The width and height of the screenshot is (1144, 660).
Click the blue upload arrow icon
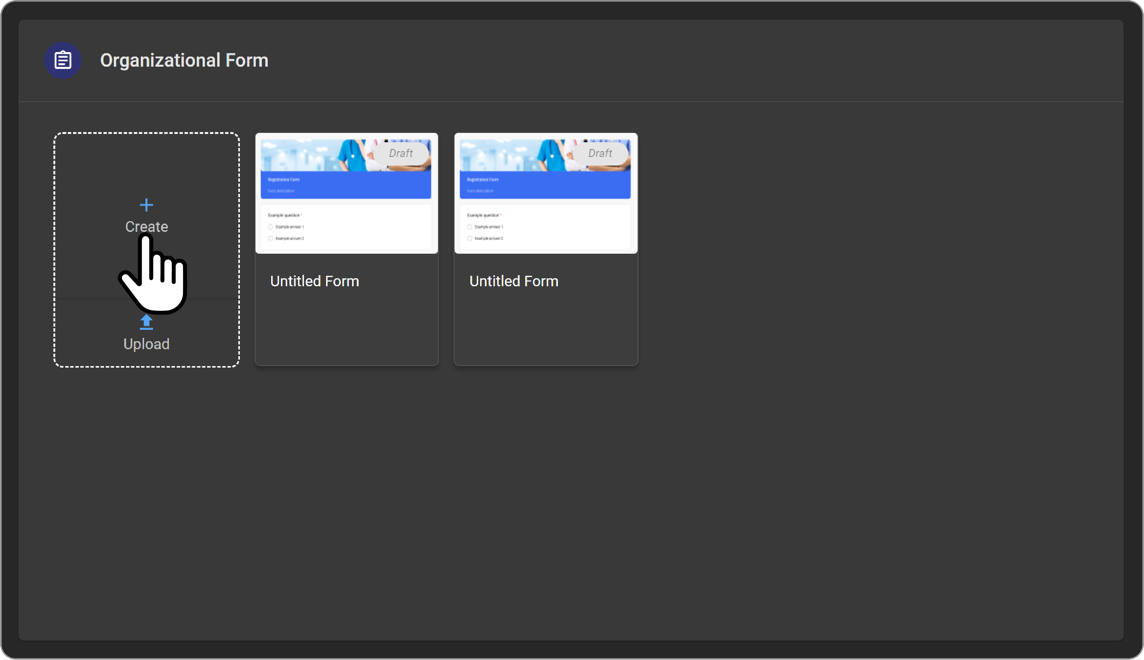tap(146, 322)
